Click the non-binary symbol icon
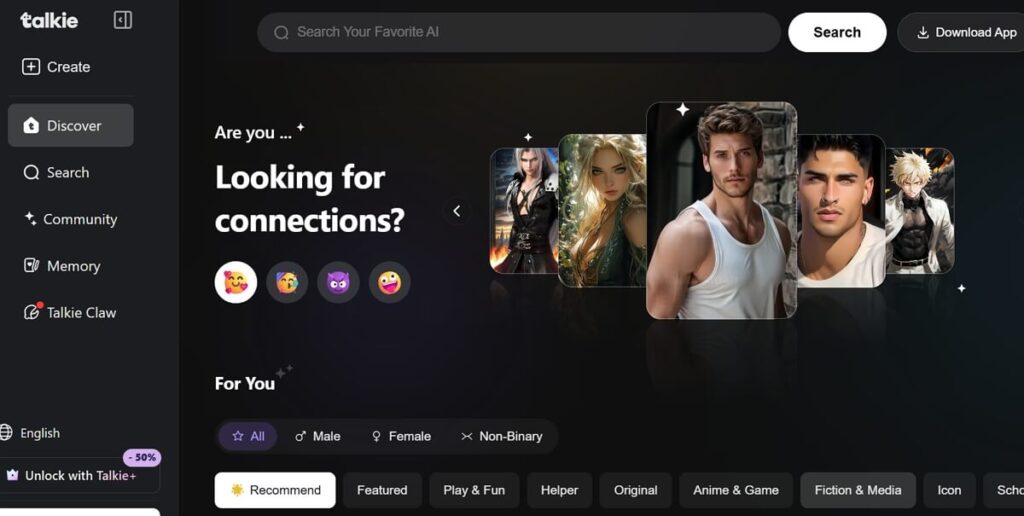 click(x=466, y=436)
